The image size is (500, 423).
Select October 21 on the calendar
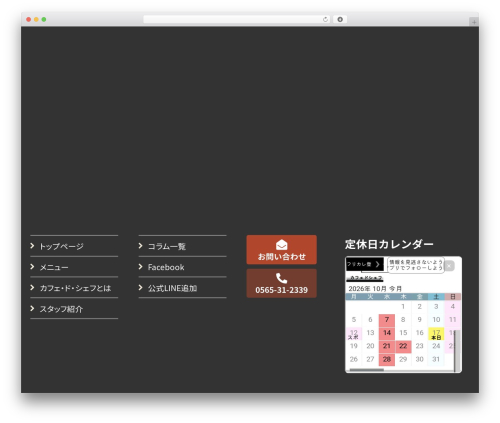pos(387,346)
